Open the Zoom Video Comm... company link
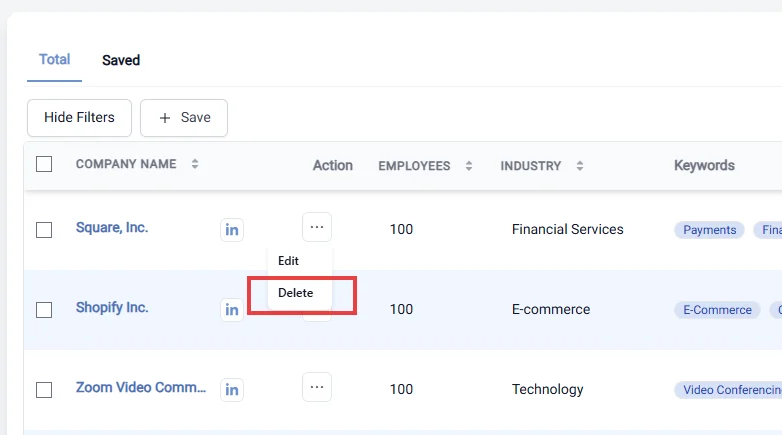 coord(141,387)
